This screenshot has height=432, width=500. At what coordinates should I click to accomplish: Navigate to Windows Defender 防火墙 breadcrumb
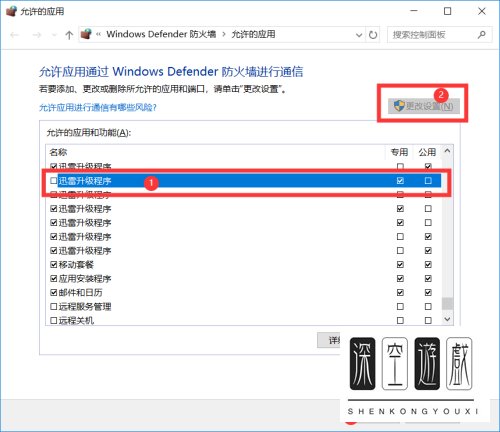(161, 34)
